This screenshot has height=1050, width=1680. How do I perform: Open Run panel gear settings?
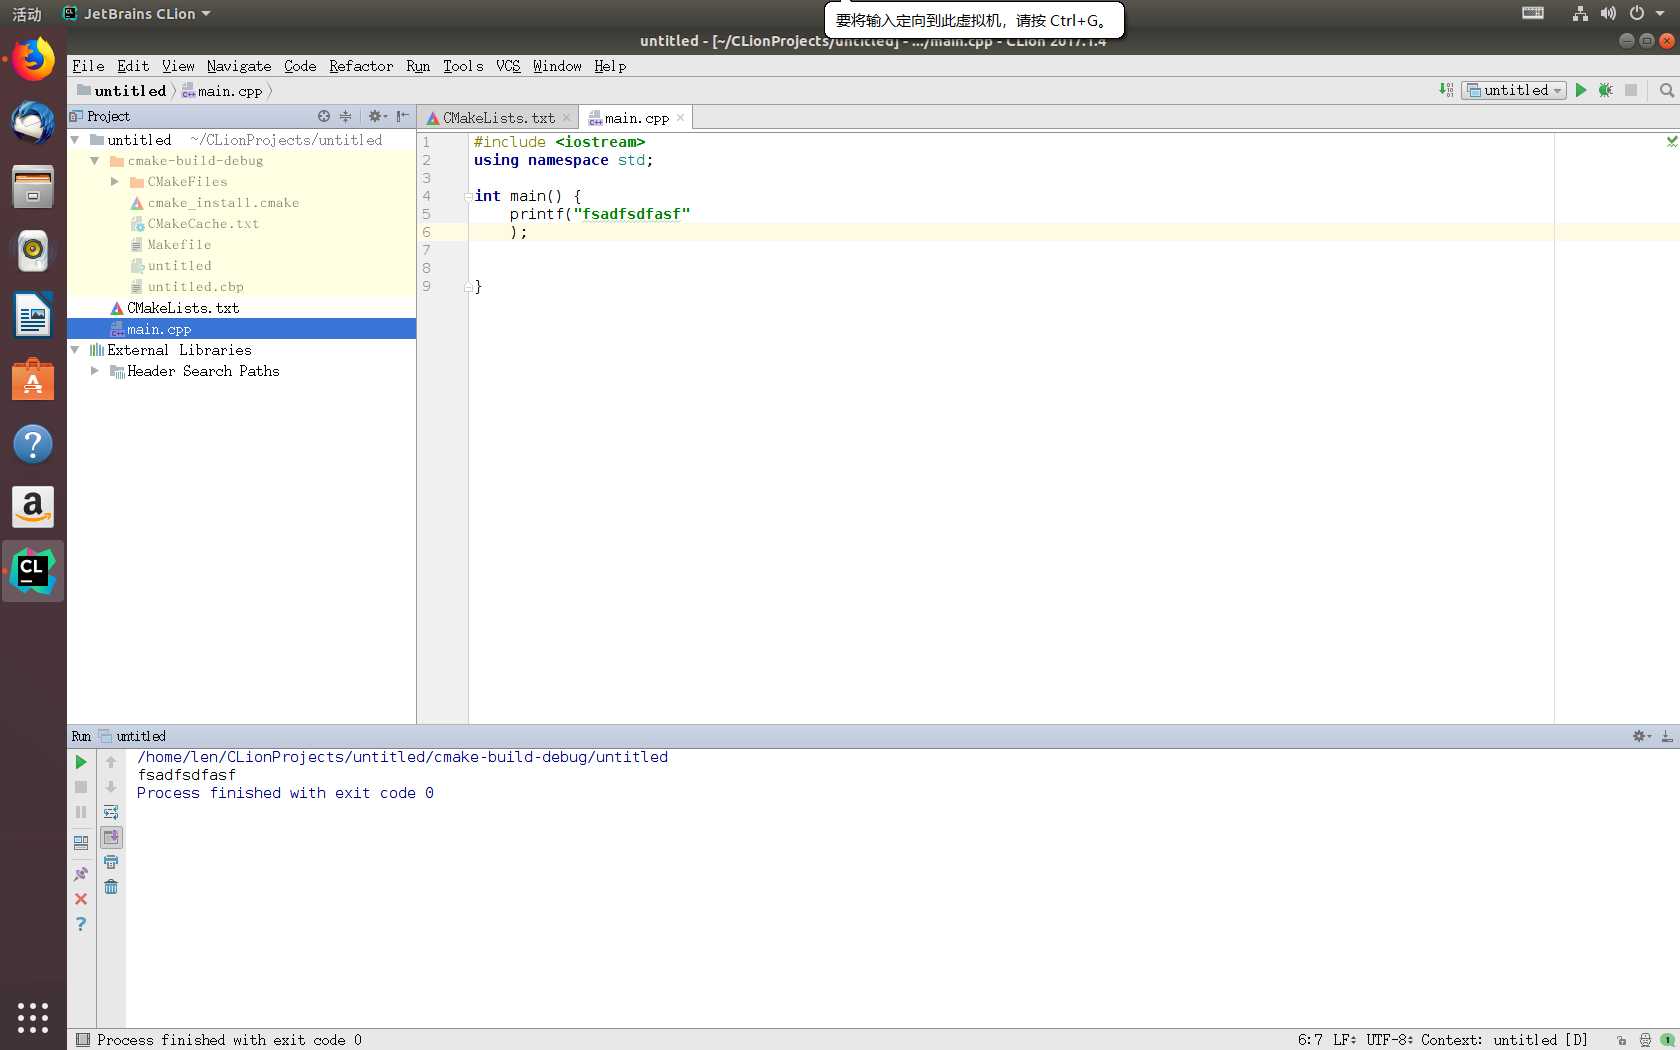pos(1641,736)
